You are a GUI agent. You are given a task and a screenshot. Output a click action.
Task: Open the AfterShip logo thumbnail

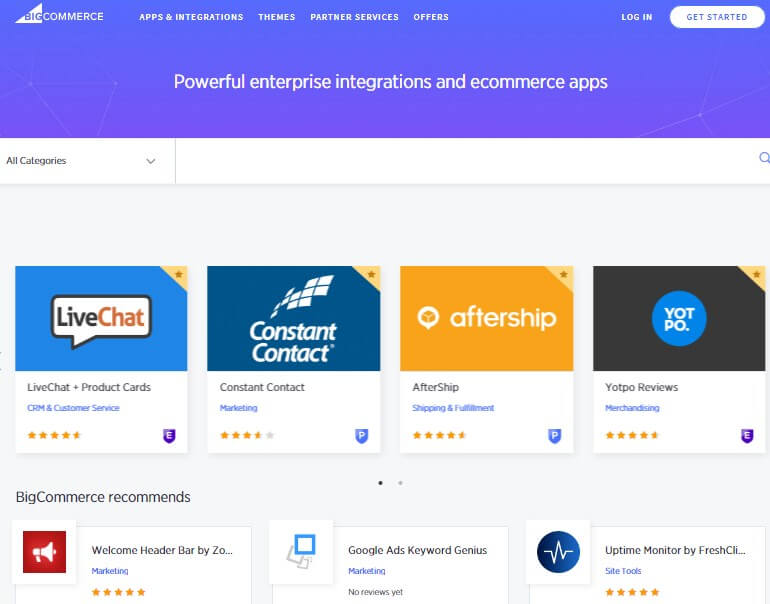pyautogui.click(x=487, y=319)
